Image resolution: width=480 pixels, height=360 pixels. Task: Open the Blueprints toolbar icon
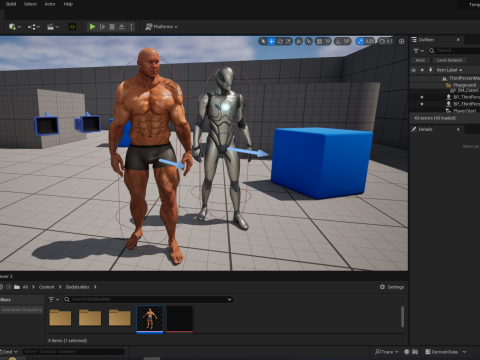point(34,27)
